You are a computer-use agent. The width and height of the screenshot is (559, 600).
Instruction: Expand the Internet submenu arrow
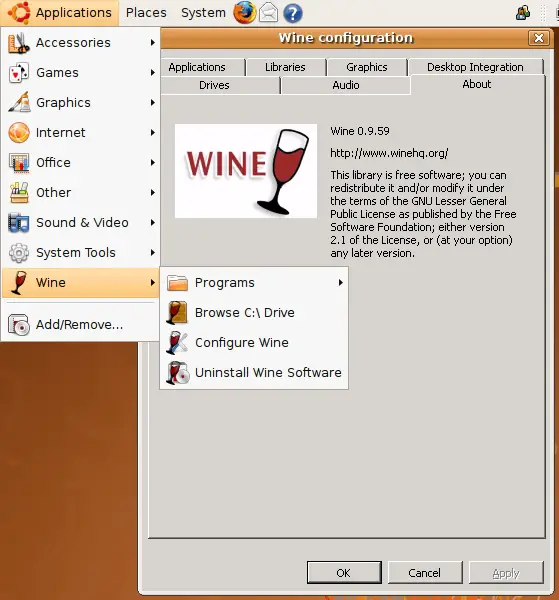click(x=153, y=132)
